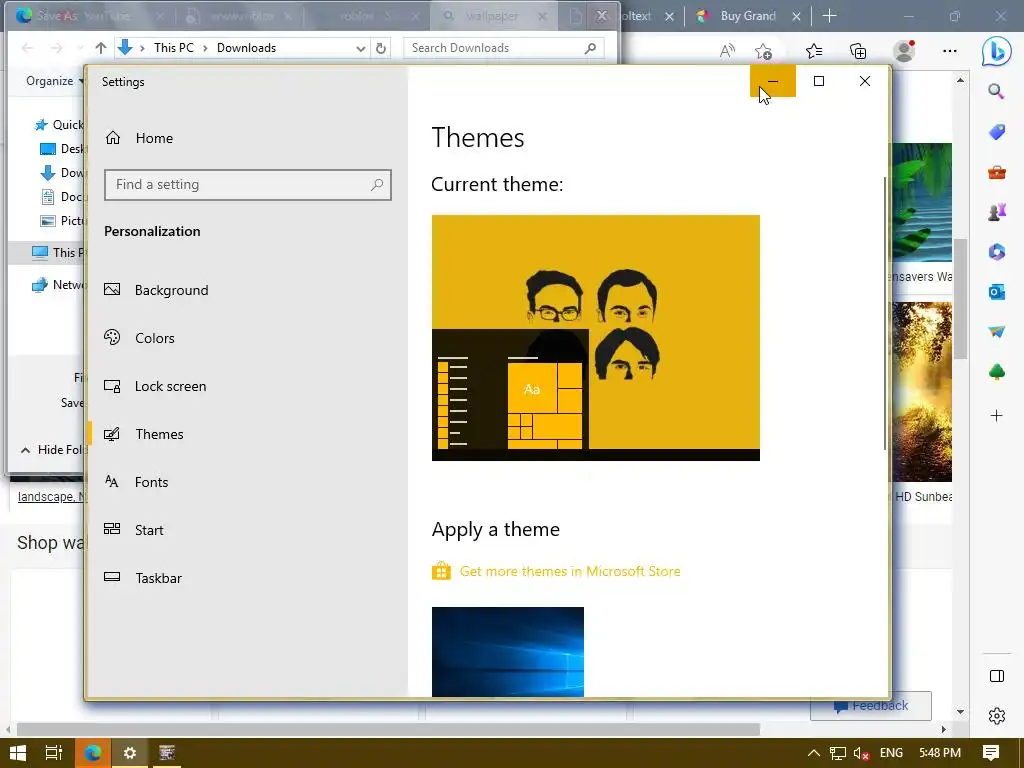Select This PC in Save As navigation tree
The width and height of the screenshot is (1024, 768).
click(58, 253)
